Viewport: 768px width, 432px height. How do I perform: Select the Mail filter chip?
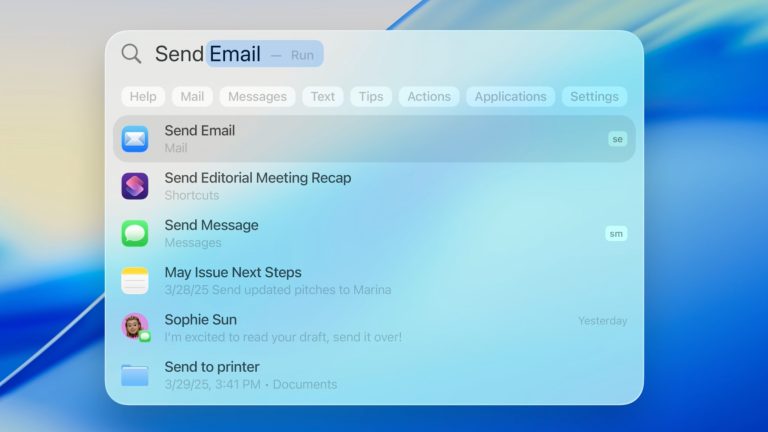point(192,97)
